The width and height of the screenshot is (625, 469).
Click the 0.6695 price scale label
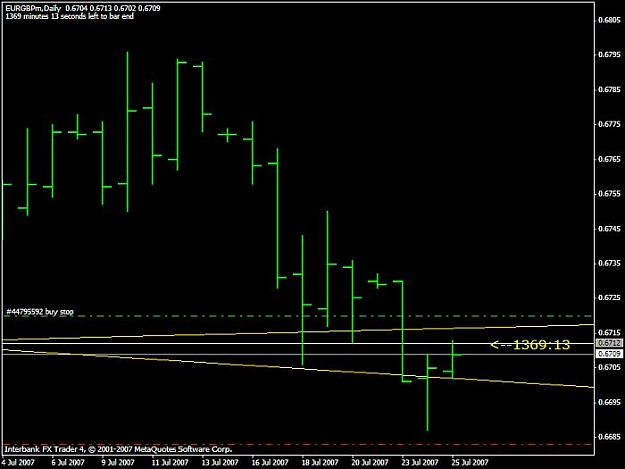click(609, 402)
